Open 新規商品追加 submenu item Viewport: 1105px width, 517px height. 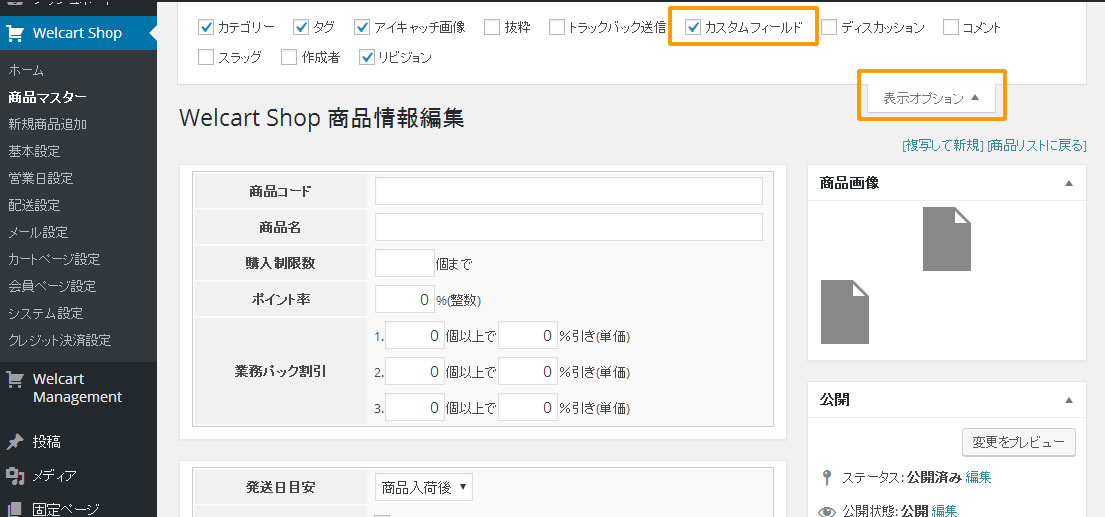(47, 124)
